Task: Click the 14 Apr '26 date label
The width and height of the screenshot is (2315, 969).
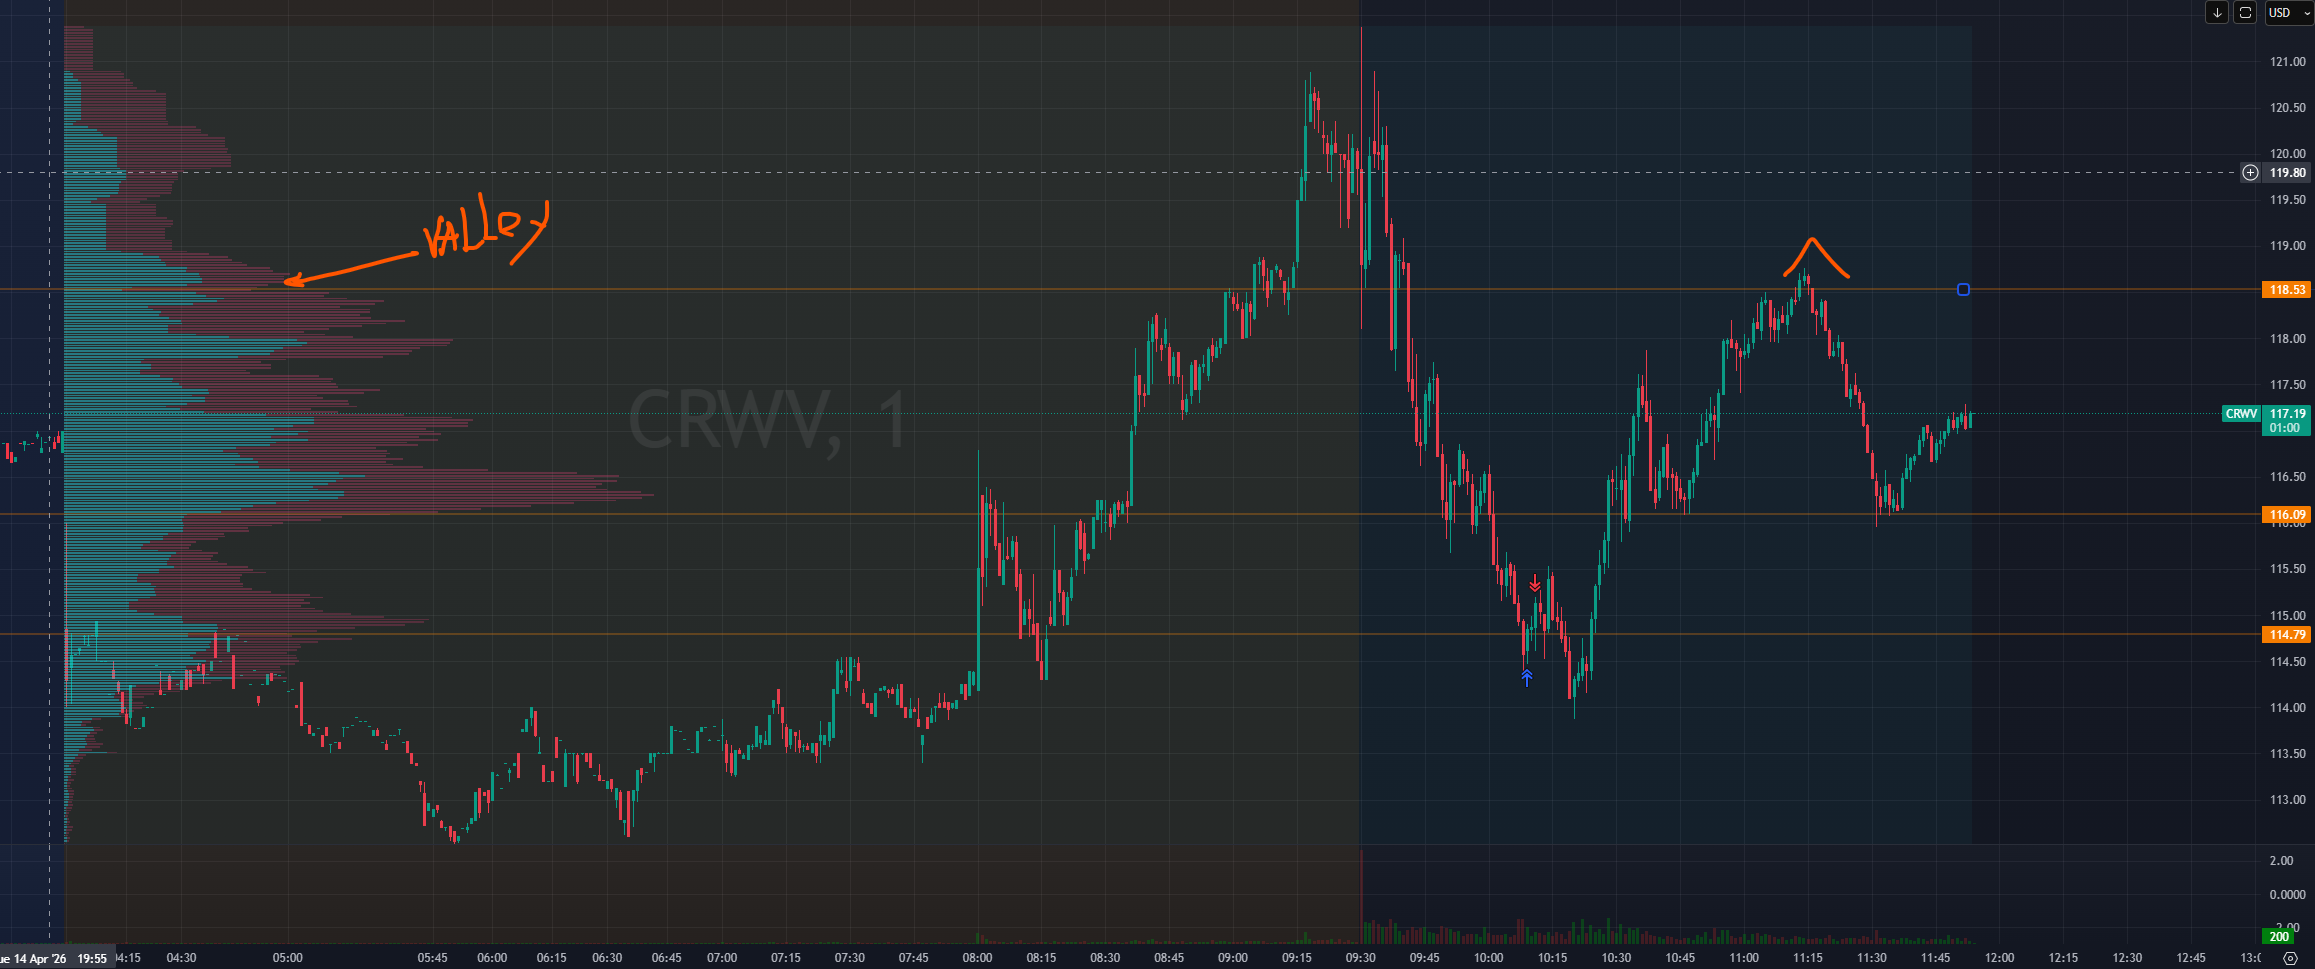Action: click(x=34, y=959)
